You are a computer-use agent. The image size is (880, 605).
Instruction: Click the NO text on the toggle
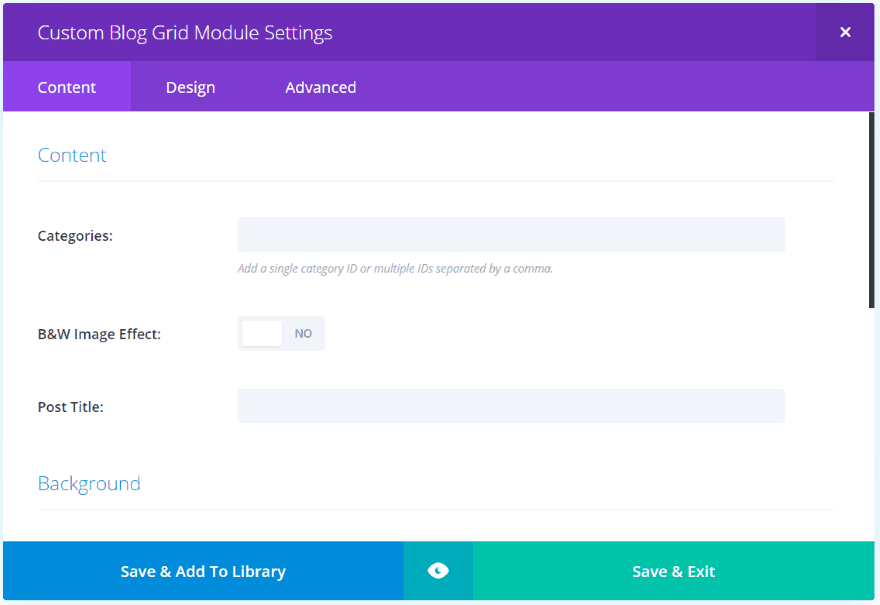coord(303,333)
